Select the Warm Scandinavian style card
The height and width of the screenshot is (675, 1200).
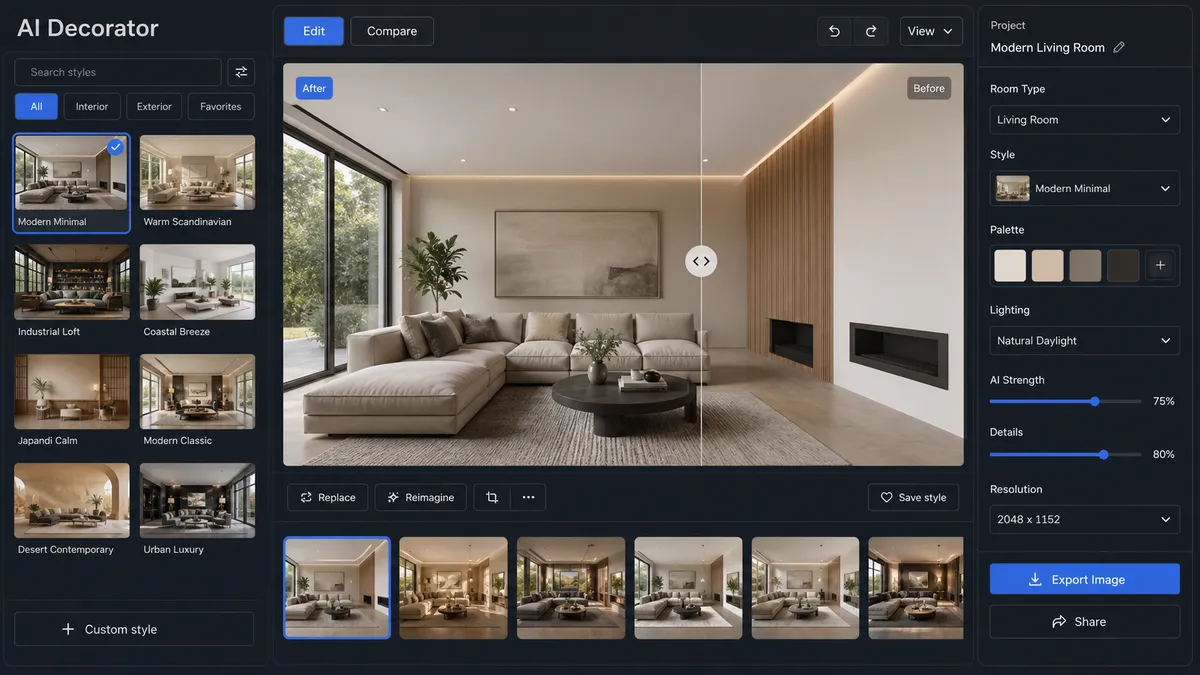click(x=197, y=183)
